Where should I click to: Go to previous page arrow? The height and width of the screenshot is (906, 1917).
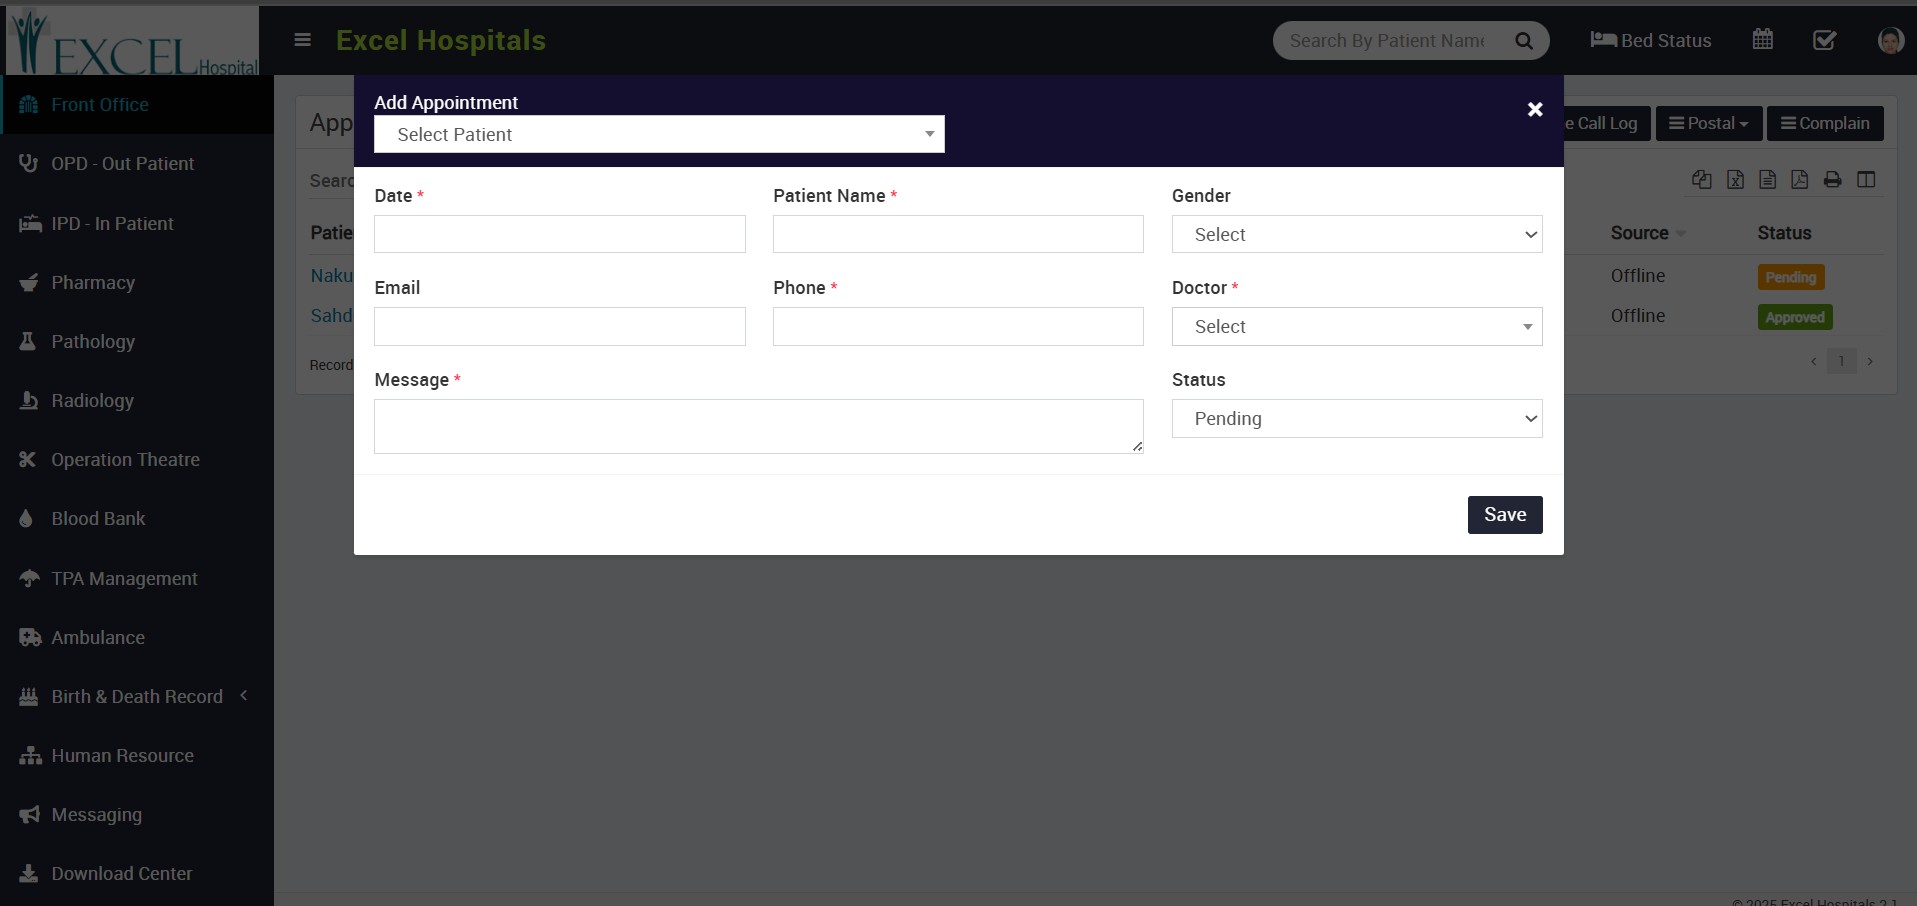1813,361
